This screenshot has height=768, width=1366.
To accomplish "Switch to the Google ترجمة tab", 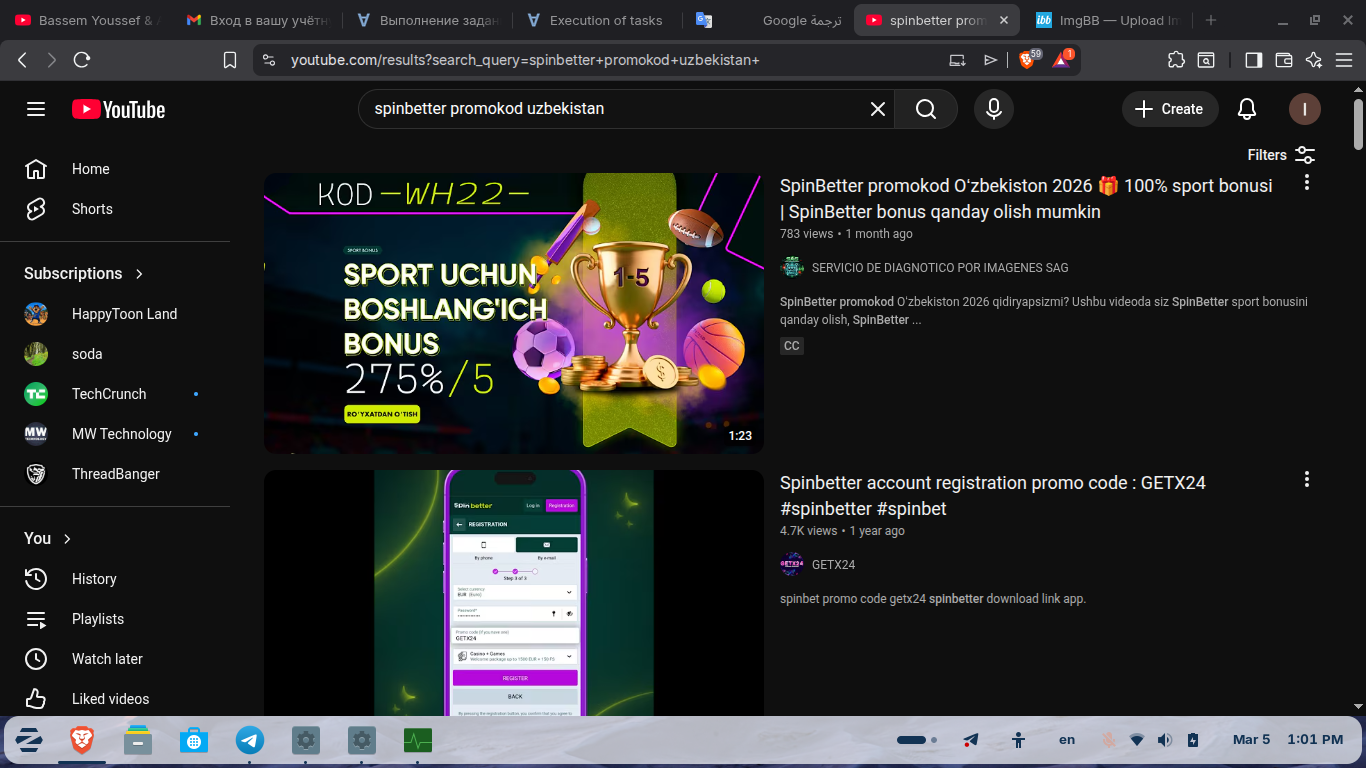I will point(768,20).
